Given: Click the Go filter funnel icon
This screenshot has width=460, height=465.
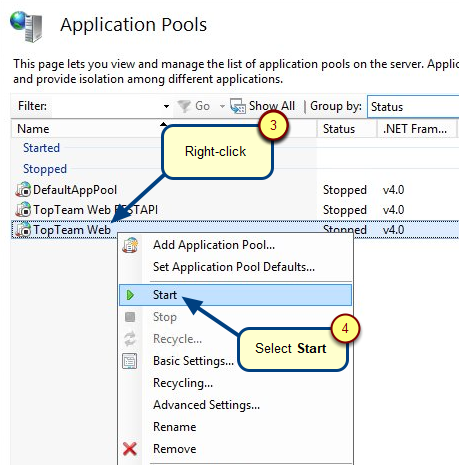Looking at the screenshot, I should [x=184, y=106].
